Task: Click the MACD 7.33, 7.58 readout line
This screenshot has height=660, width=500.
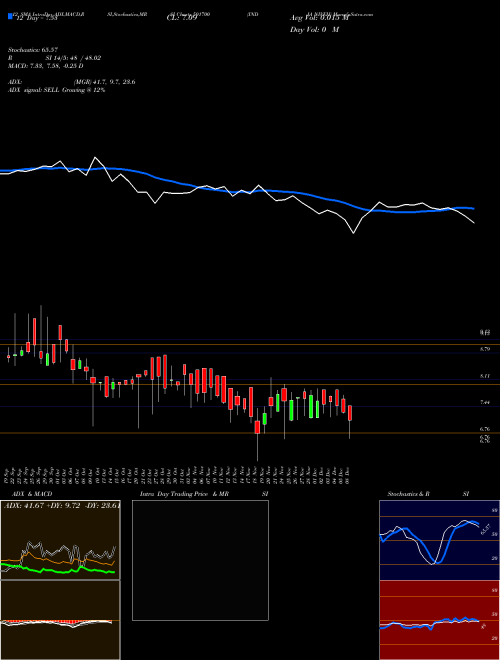Action: pos(45,66)
